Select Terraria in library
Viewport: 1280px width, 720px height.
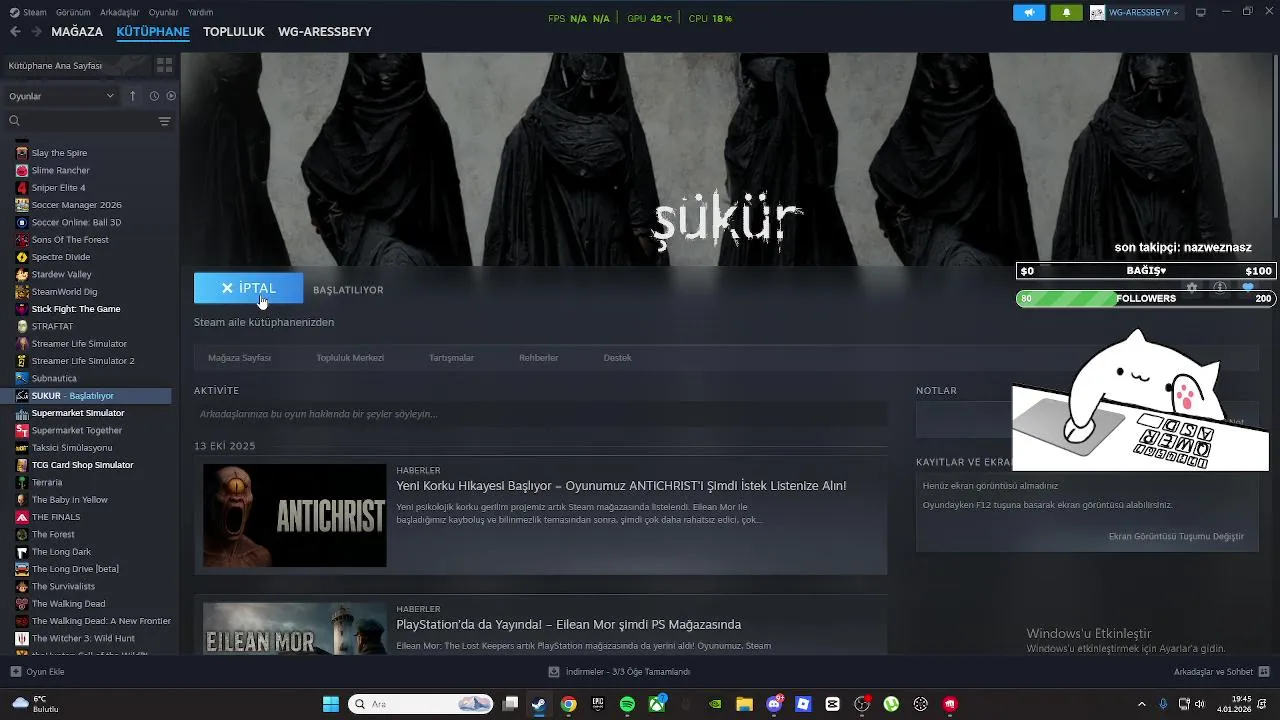(47, 482)
